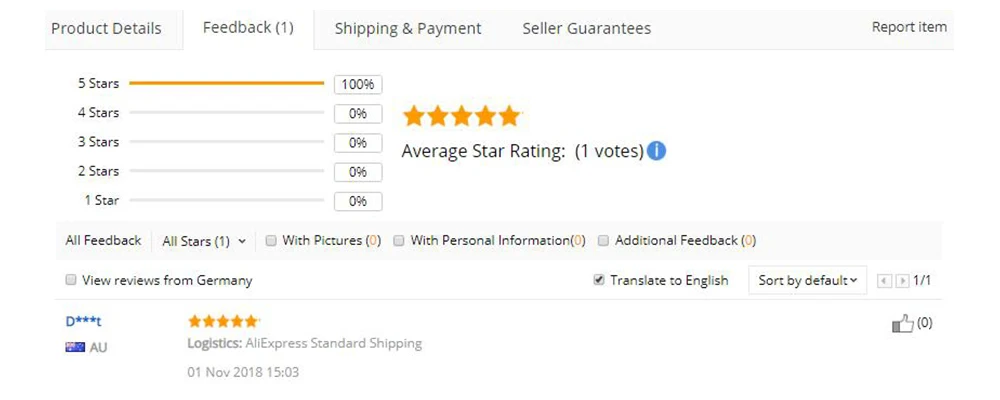Screen dimensions: 1000x400
Task: Click the large five-star average rating
Action: click(462, 116)
